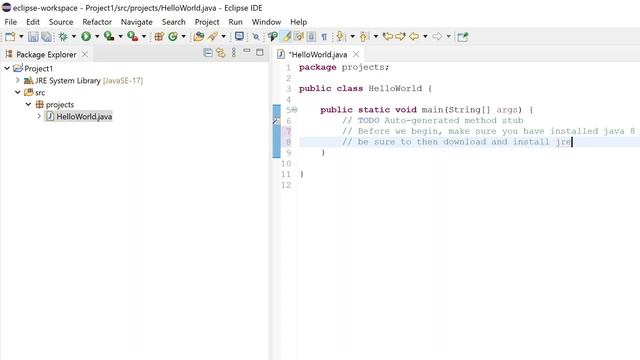Open the Source menu
Screen dimensions: 640x360
coord(61,22)
